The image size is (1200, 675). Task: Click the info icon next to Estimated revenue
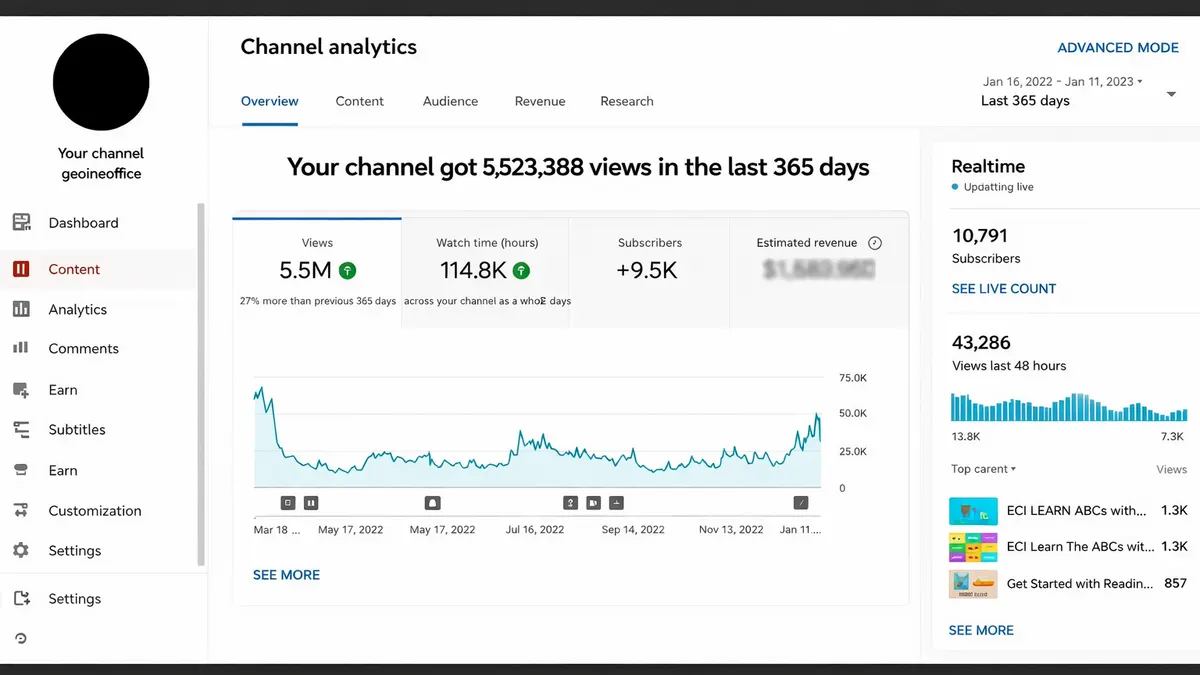pyautogui.click(x=875, y=243)
